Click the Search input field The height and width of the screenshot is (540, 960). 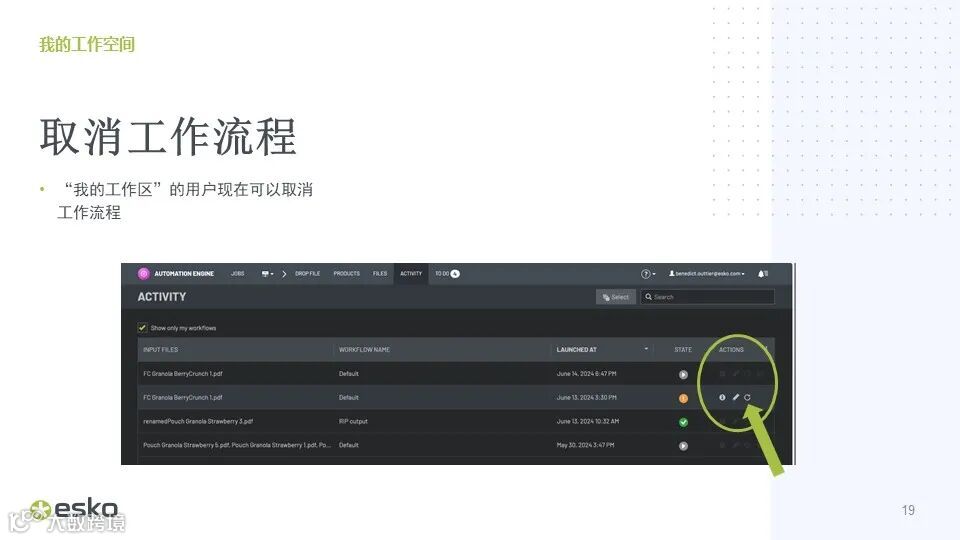pos(708,297)
